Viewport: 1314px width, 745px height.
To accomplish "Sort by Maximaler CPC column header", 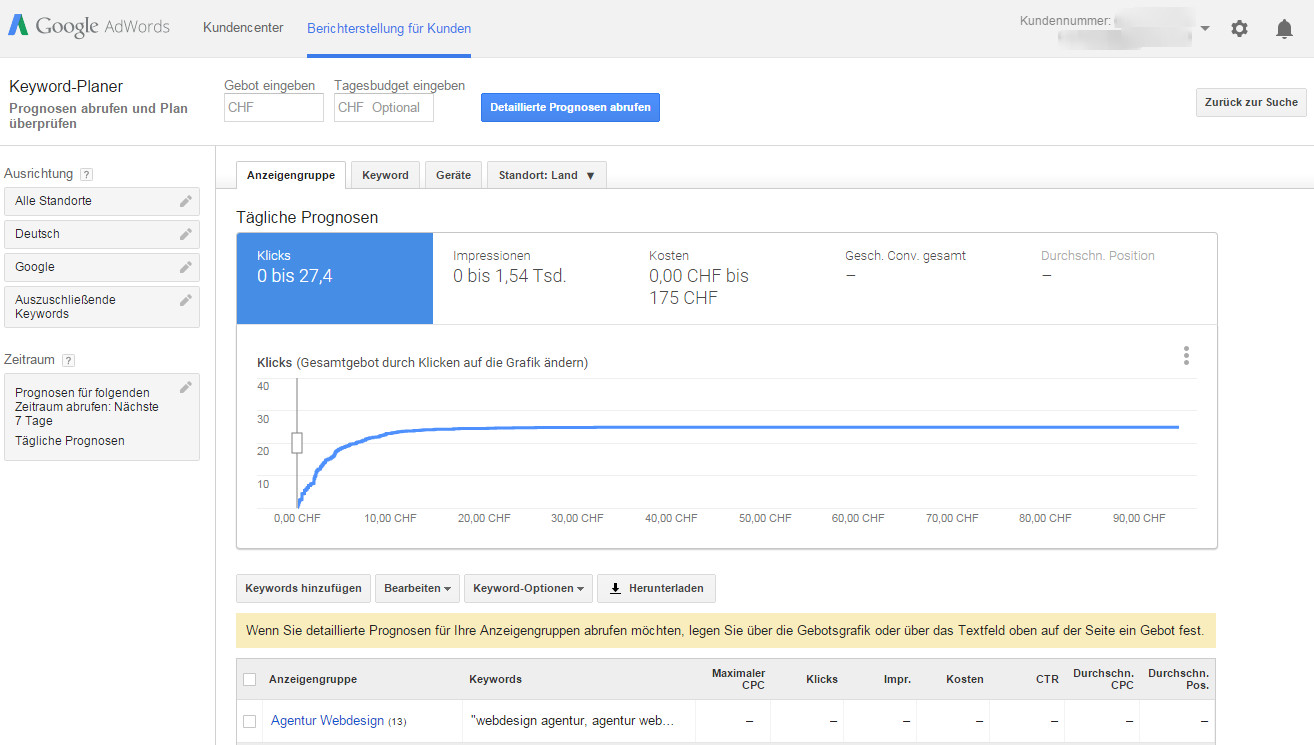I will click(x=739, y=679).
